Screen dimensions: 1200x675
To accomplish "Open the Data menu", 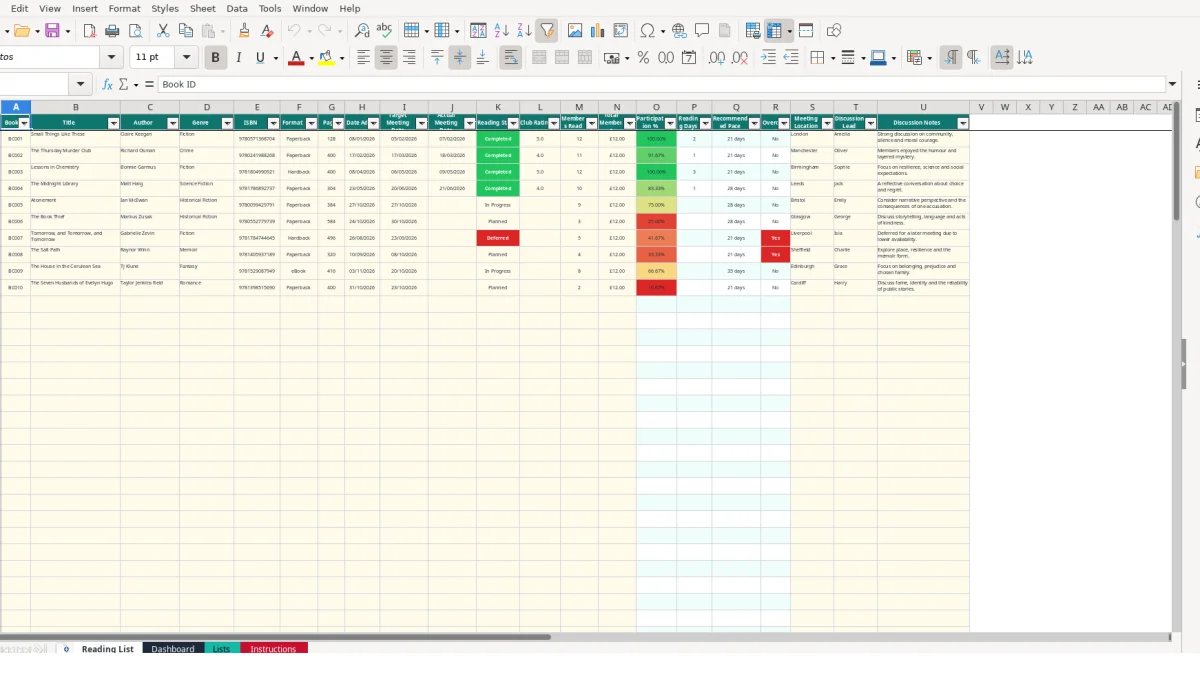I will (x=237, y=8).
